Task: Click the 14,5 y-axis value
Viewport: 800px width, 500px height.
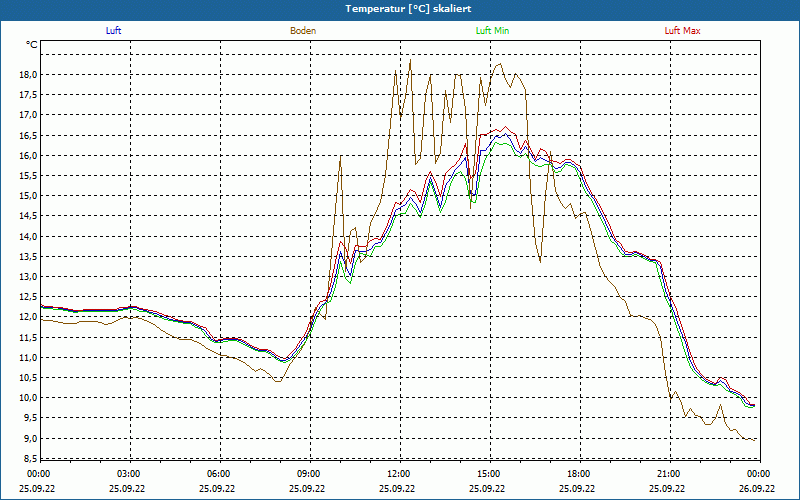Action: [29, 216]
